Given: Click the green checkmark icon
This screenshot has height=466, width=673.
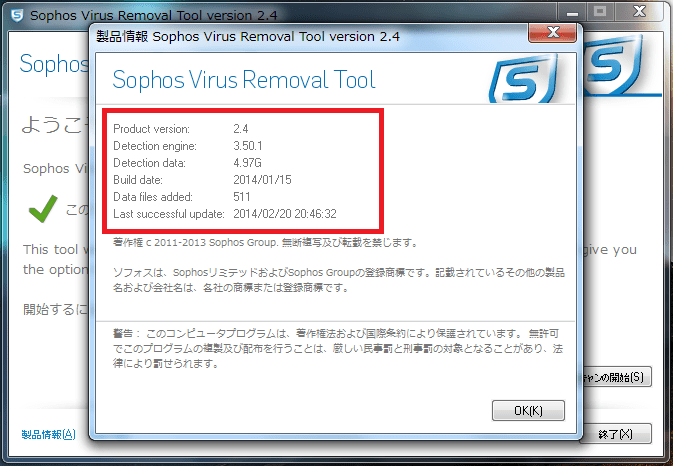Looking at the screenshot, I should pyautogui.click(x=43, y=209).
